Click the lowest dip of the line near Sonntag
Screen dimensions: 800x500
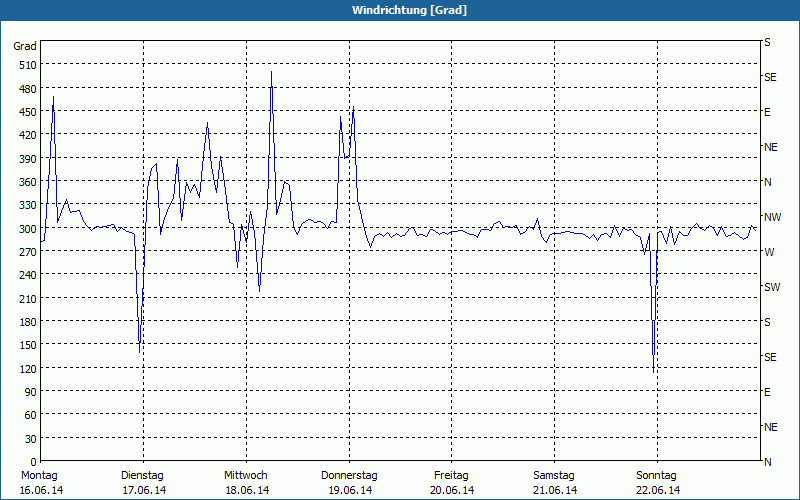(654, 372)
